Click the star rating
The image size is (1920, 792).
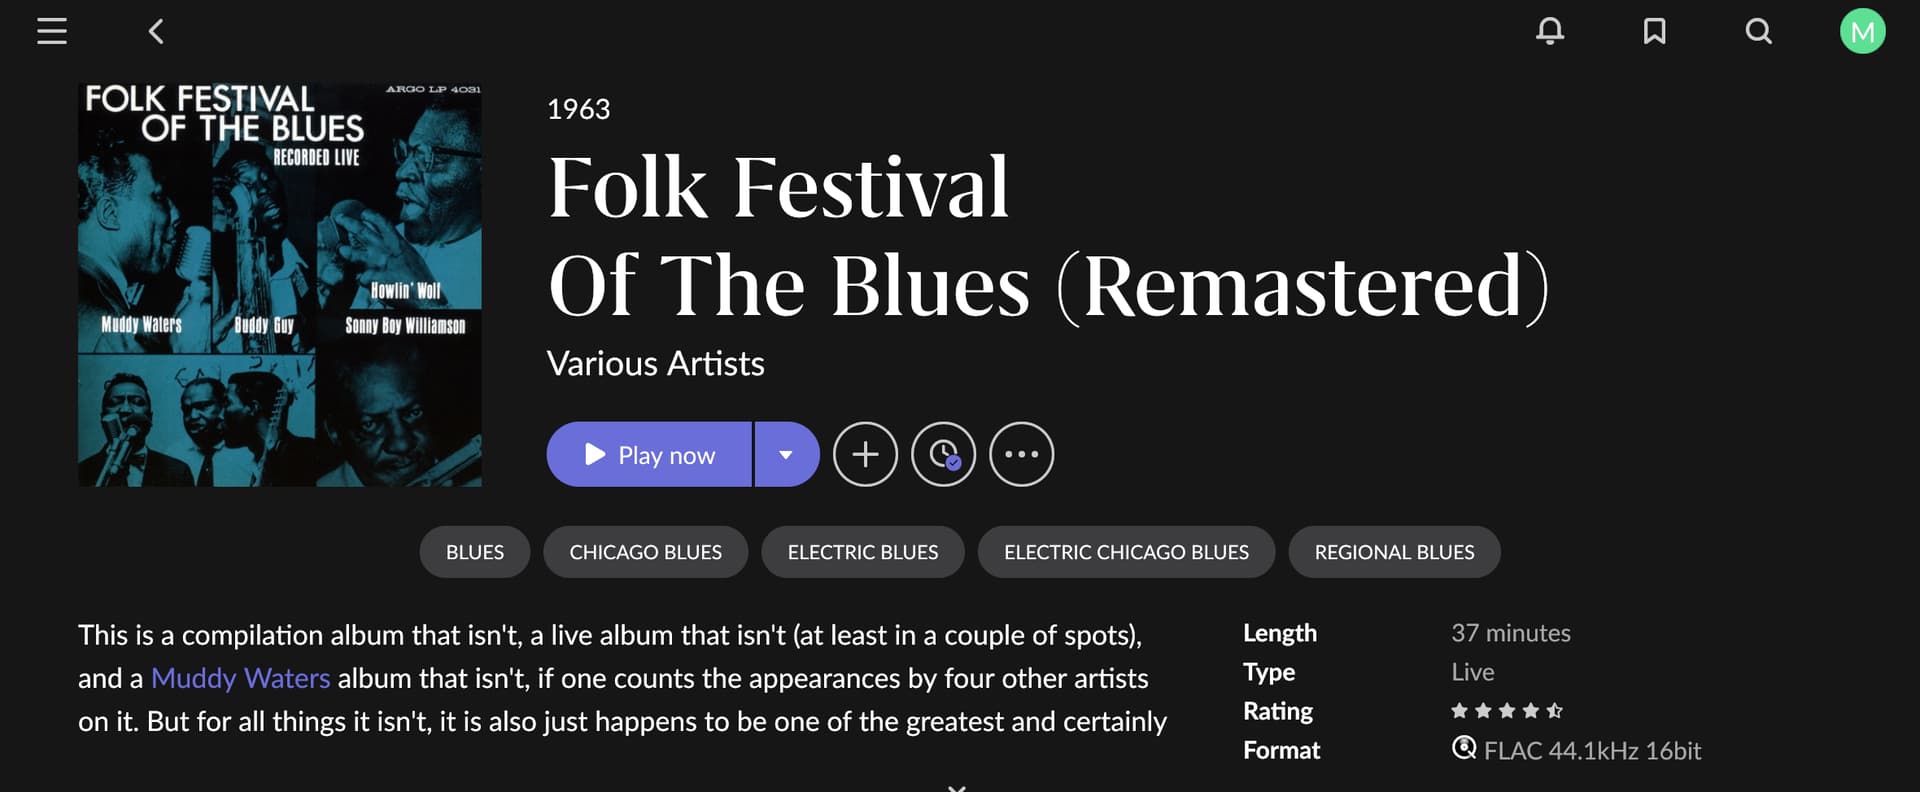pyautogui.click(x=1506, y=711)
